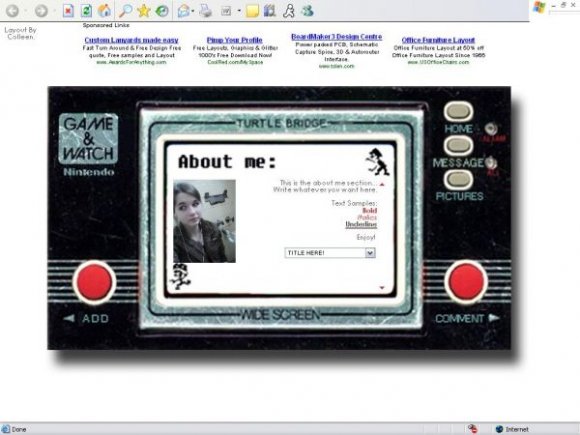Open the browser Home page icon
Viewport: 580px width, 435px height.
pos(105,11)
